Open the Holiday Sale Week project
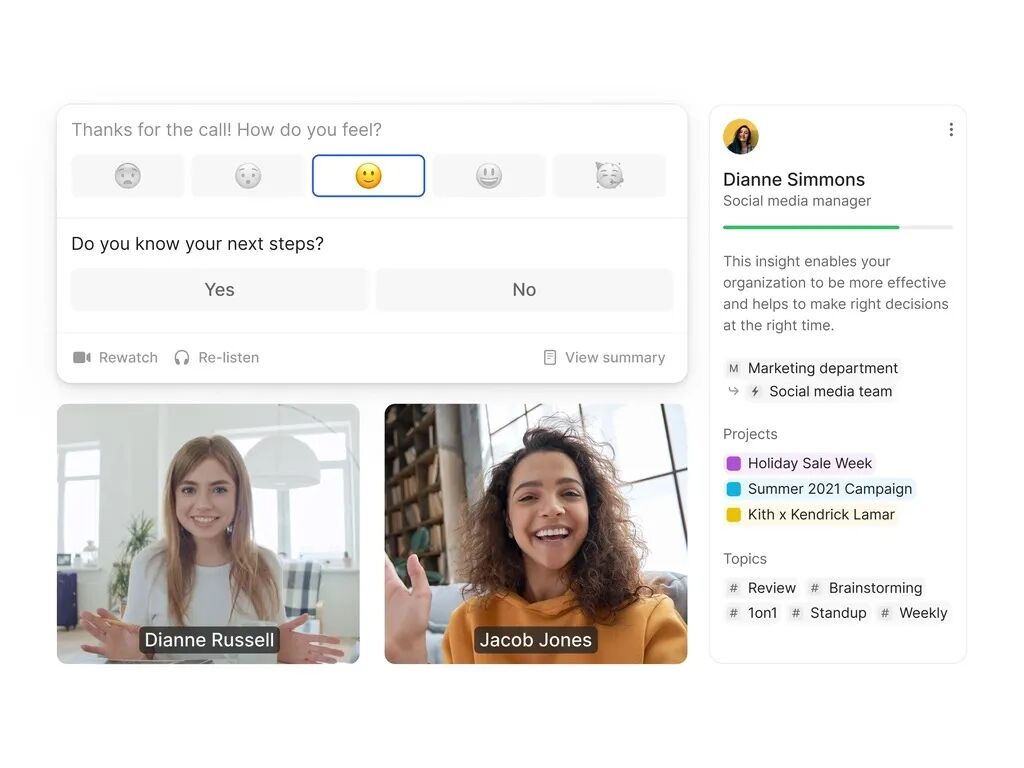Viewport: 1024px width, 768px height. point(809,463)
